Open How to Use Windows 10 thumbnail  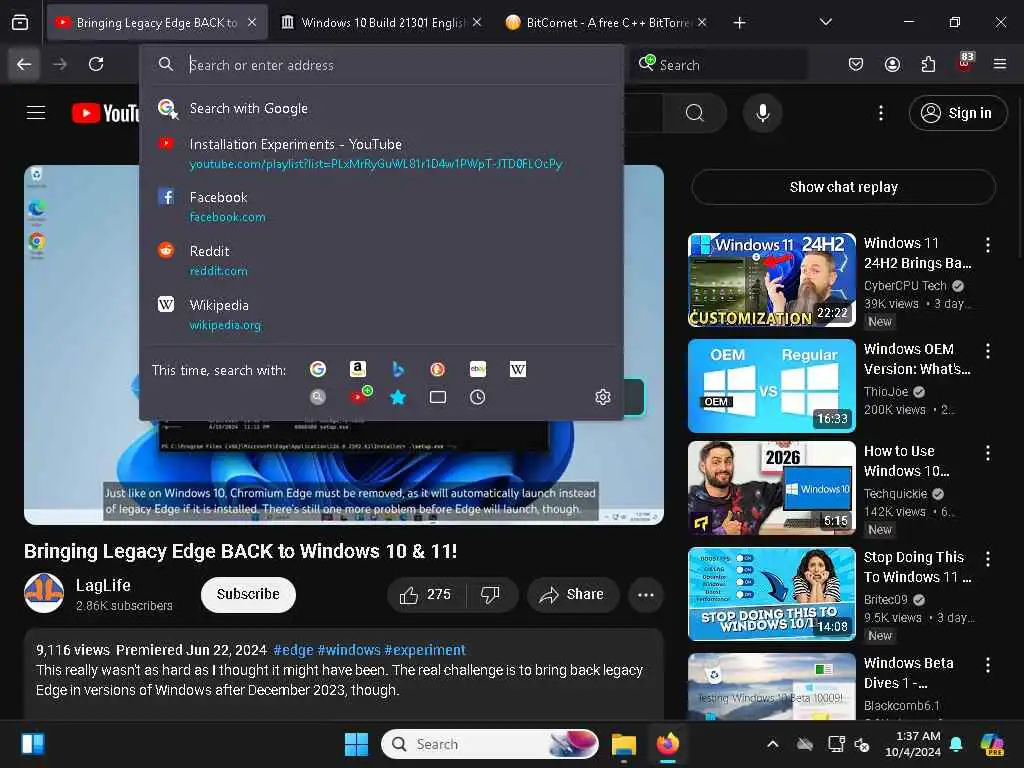[772, 488]
